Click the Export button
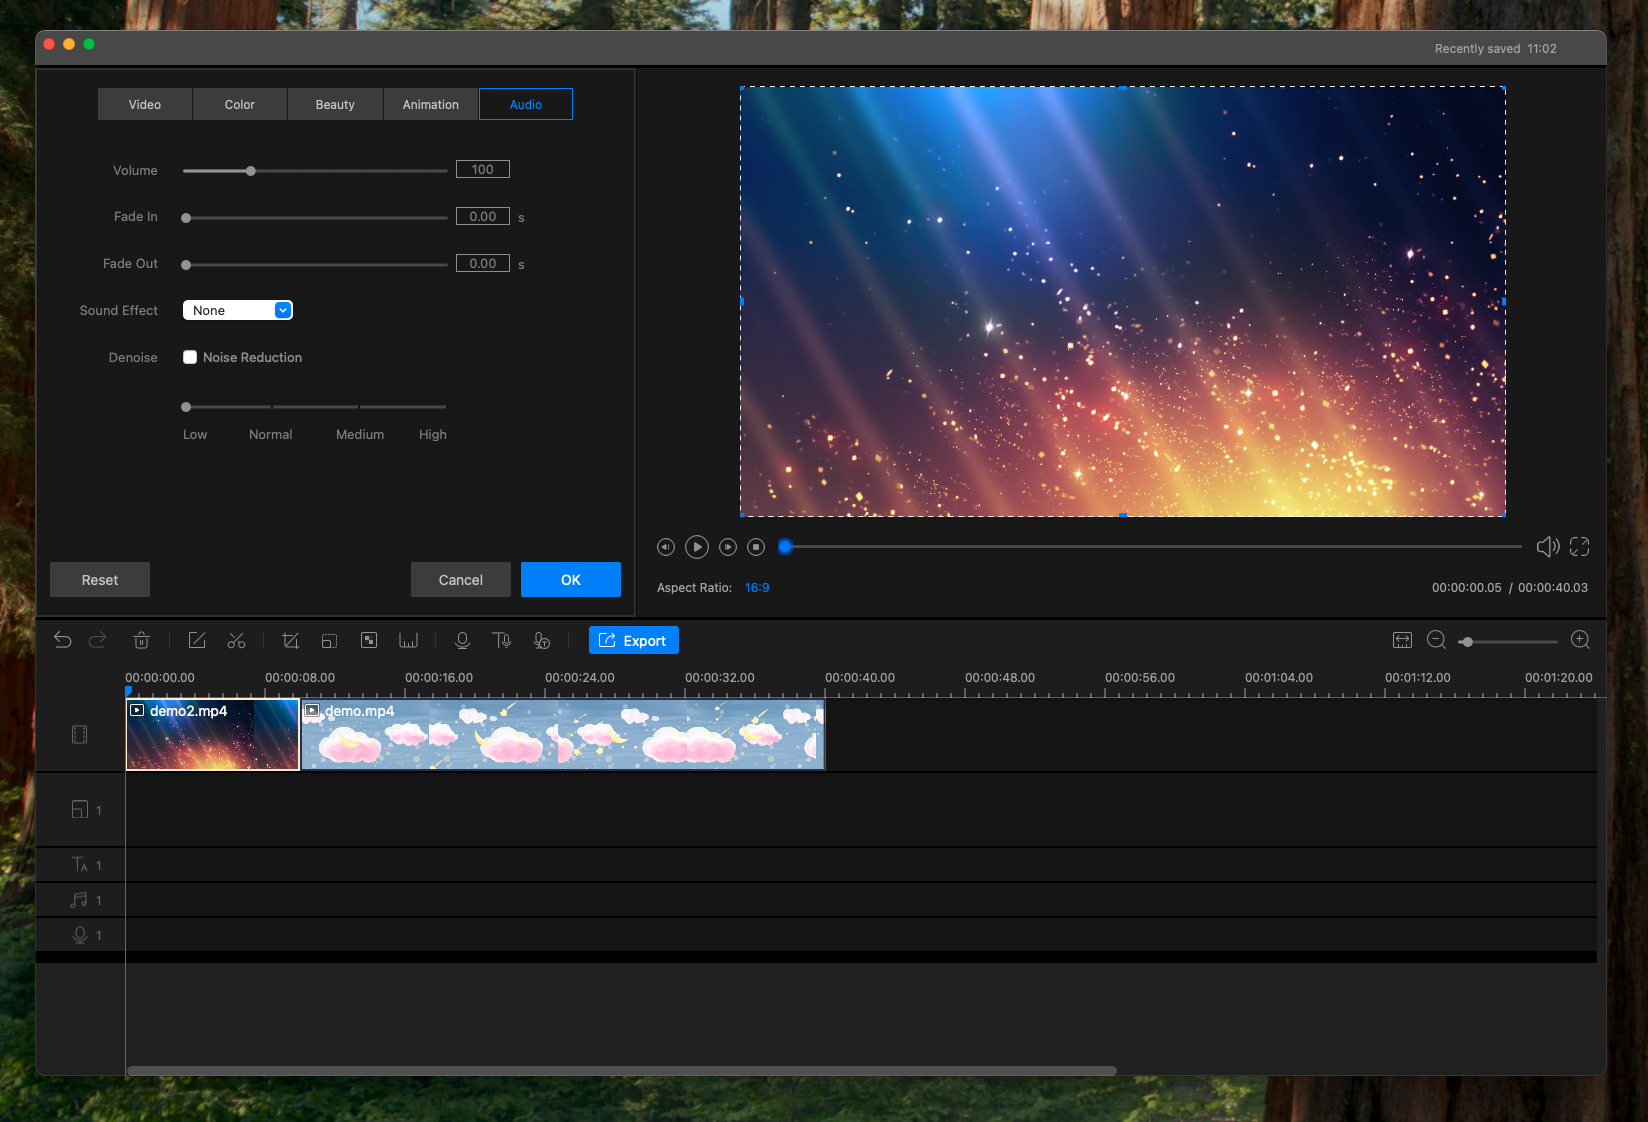Viewport: 1648px width, 1122px height. (634, 640)
